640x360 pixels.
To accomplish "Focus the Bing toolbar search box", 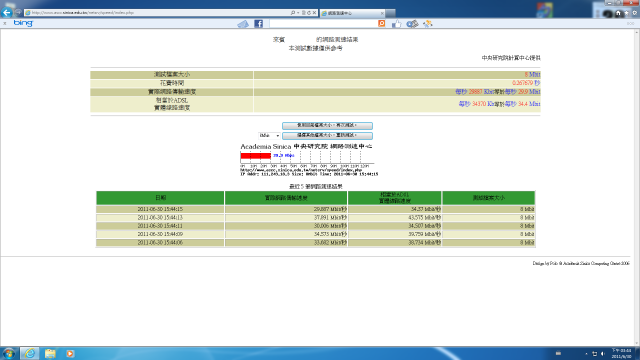I will point(323,24).
